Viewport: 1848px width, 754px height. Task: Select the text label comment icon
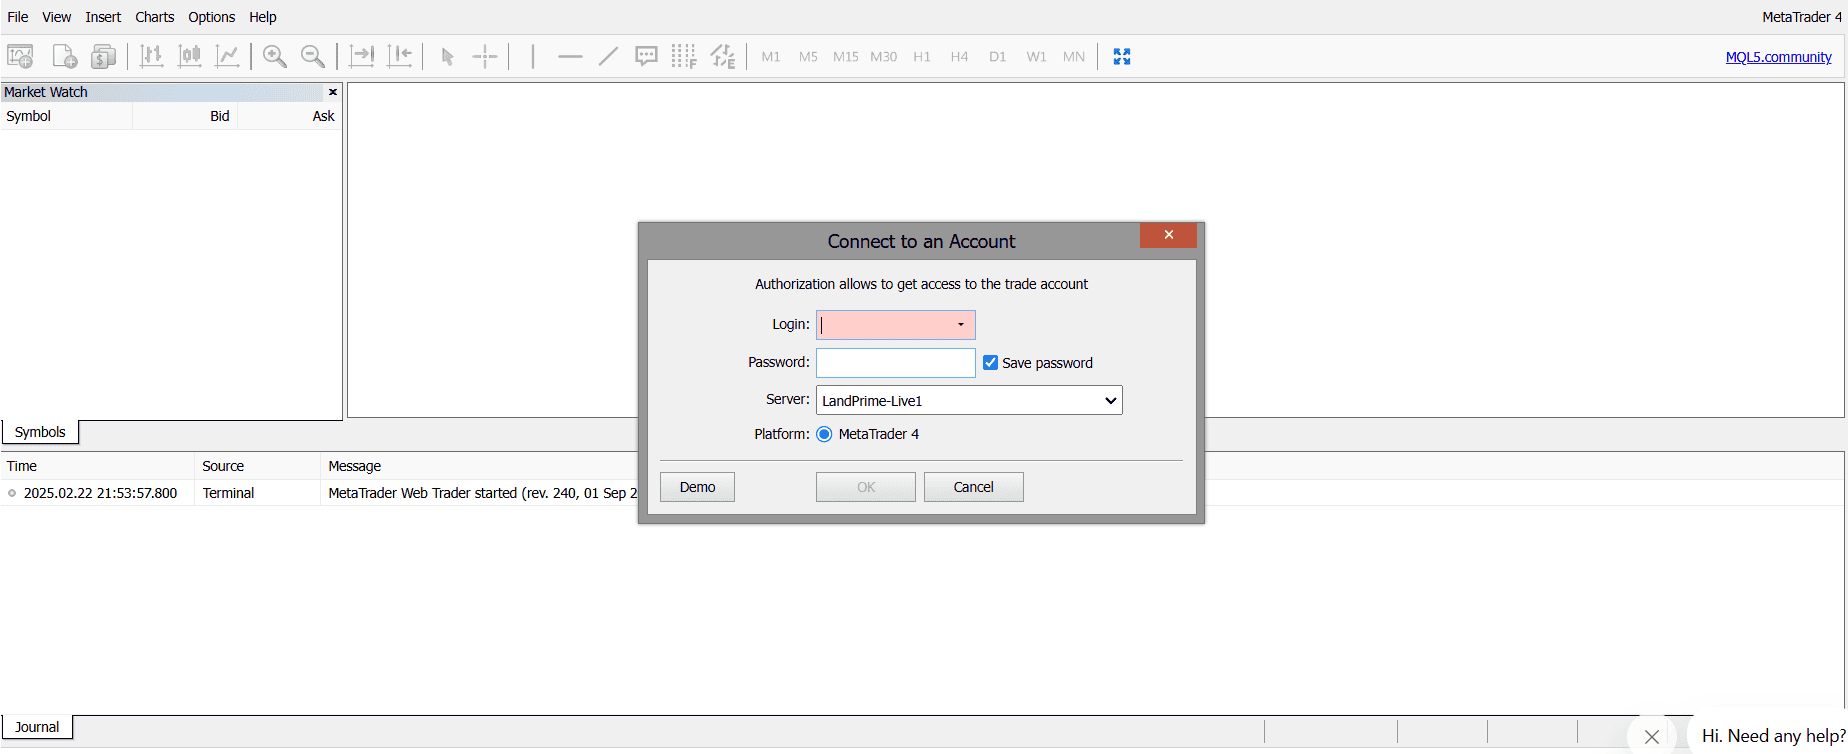point(646,57)
